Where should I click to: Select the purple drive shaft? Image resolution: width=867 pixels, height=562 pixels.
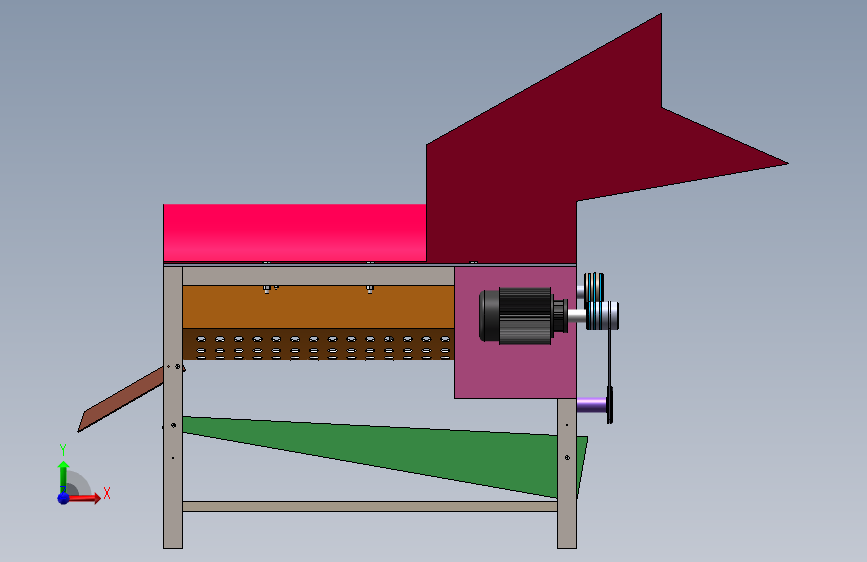(x=592, y=405)
